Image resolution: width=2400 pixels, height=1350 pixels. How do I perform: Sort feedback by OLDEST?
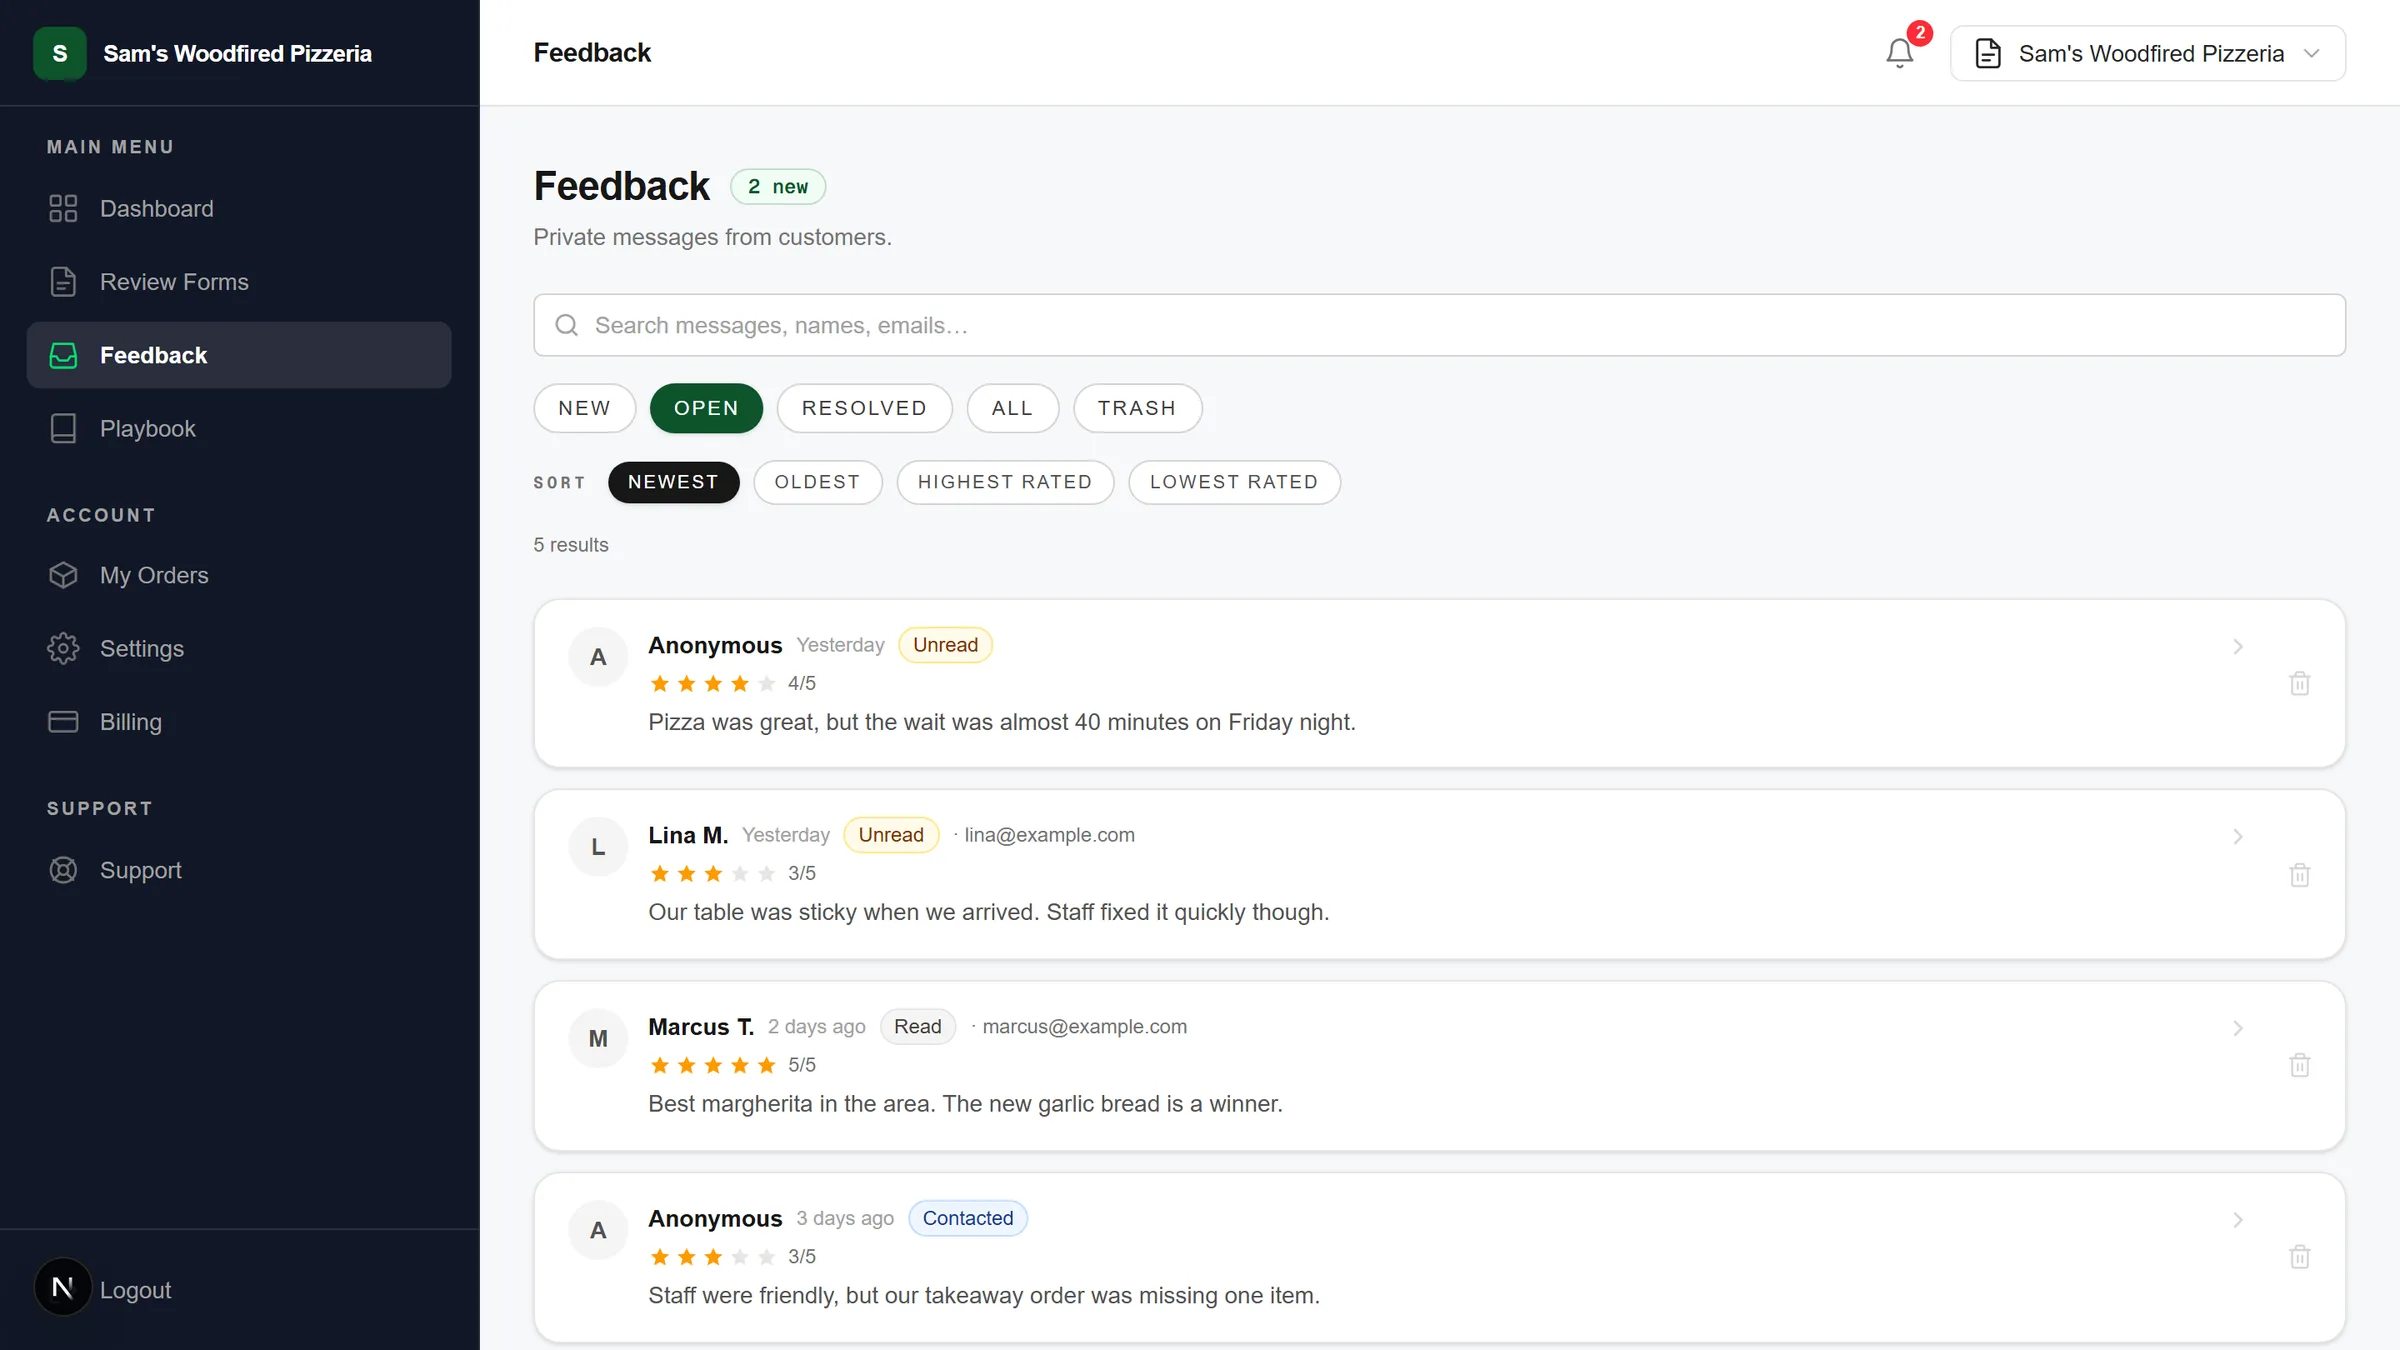[817, 482]
